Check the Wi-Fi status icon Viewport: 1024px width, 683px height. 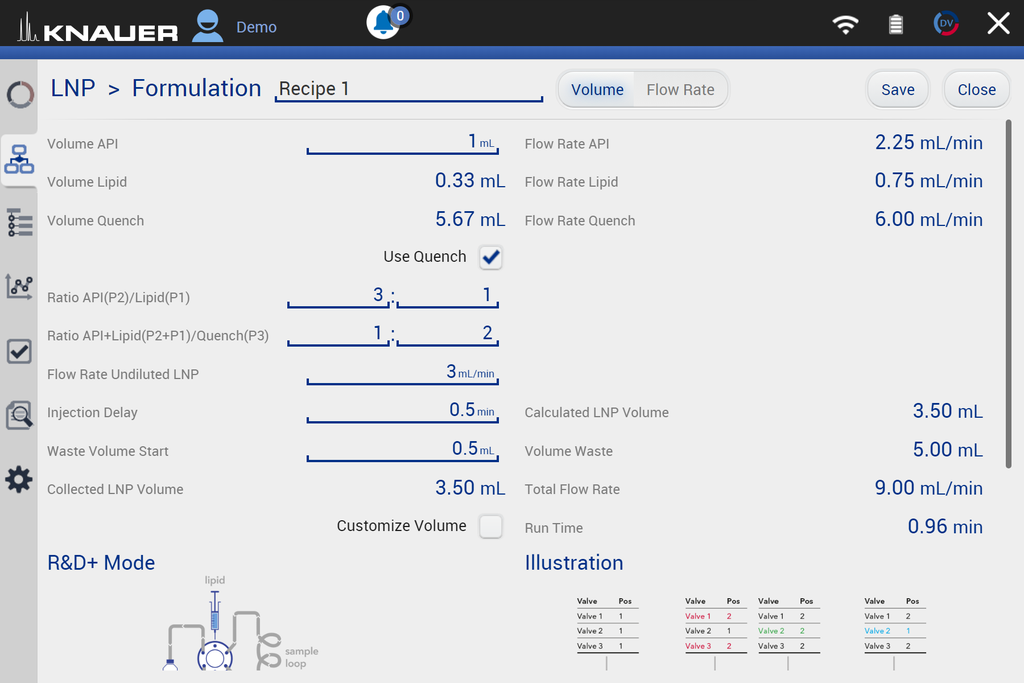(846, 25)
